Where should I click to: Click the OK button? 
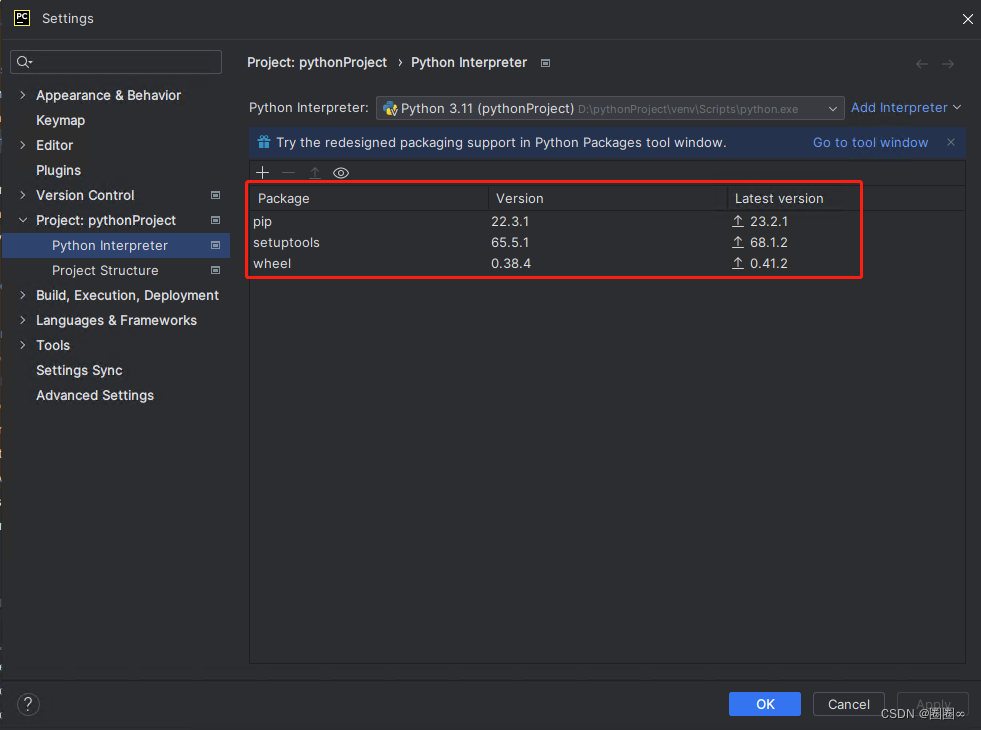(x=765, y=704)
